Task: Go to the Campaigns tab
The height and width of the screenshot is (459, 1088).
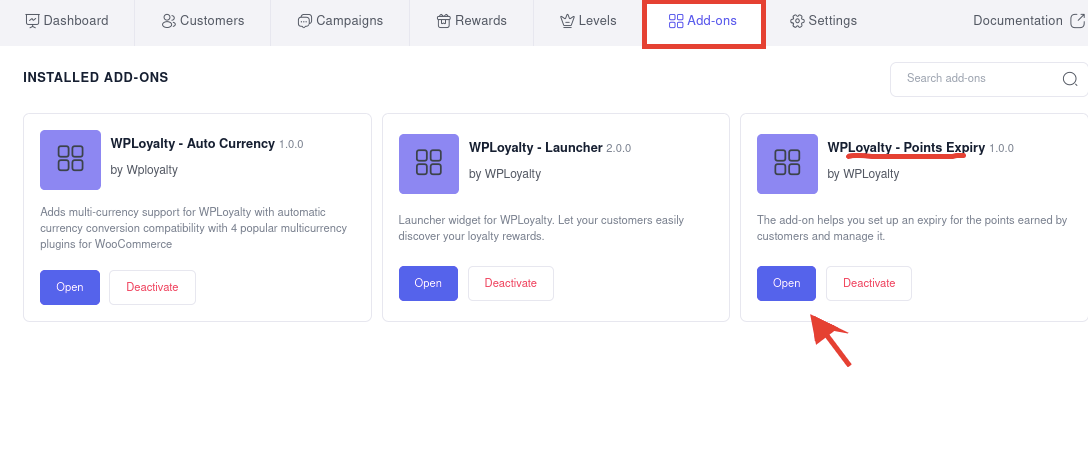Action: (x=340, y=21)
